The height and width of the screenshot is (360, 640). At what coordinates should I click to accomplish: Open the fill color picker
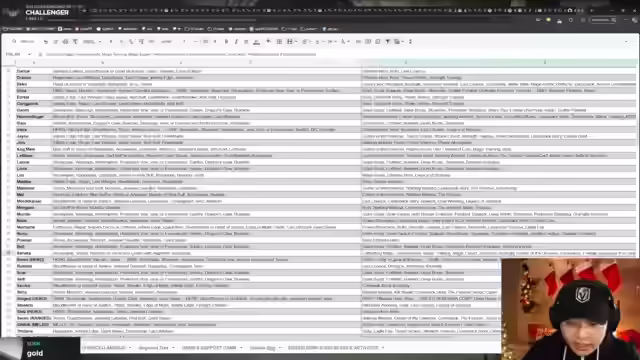point(269,42)
